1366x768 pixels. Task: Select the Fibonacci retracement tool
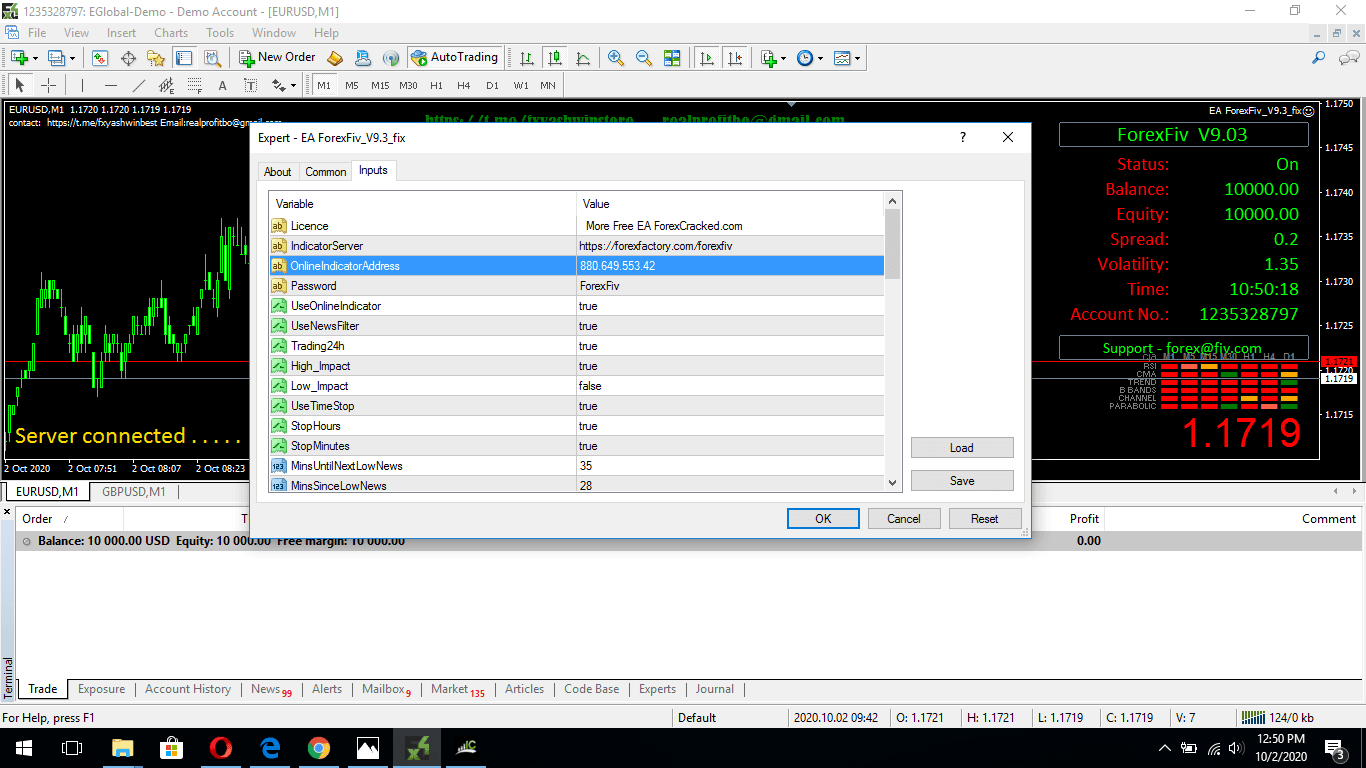point(194,86)
